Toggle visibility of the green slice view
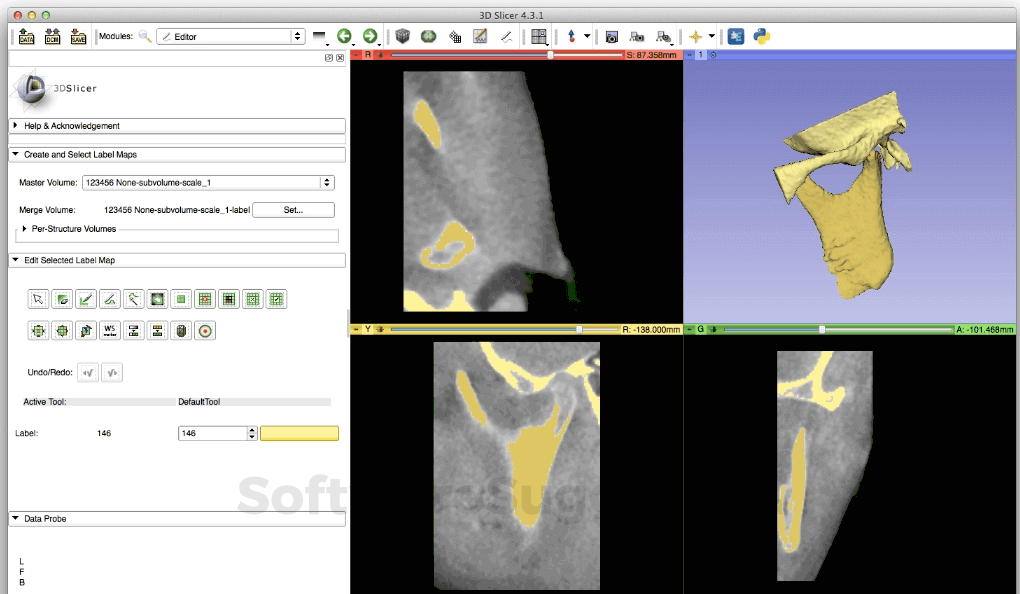Image resolution: width=1020 pixels, height=594 pixels. click(x=713, y=328)
